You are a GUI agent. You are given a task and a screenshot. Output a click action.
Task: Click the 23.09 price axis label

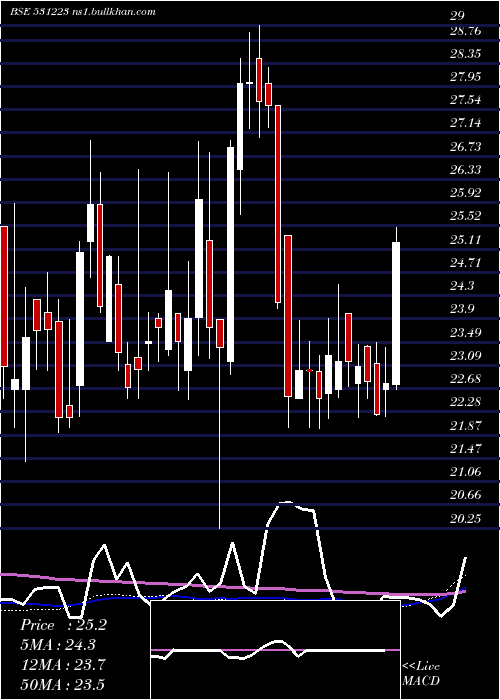coord(465,356)
